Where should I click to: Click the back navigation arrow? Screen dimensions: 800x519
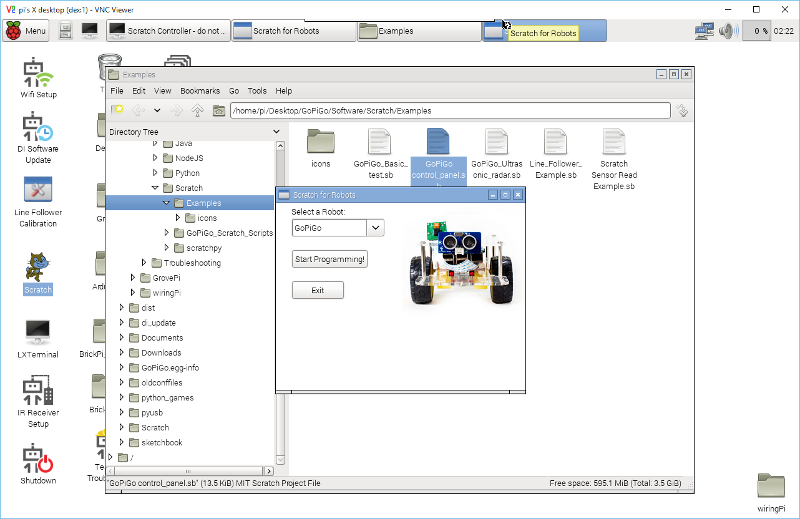pyautogui.click(x=138, y=110)
